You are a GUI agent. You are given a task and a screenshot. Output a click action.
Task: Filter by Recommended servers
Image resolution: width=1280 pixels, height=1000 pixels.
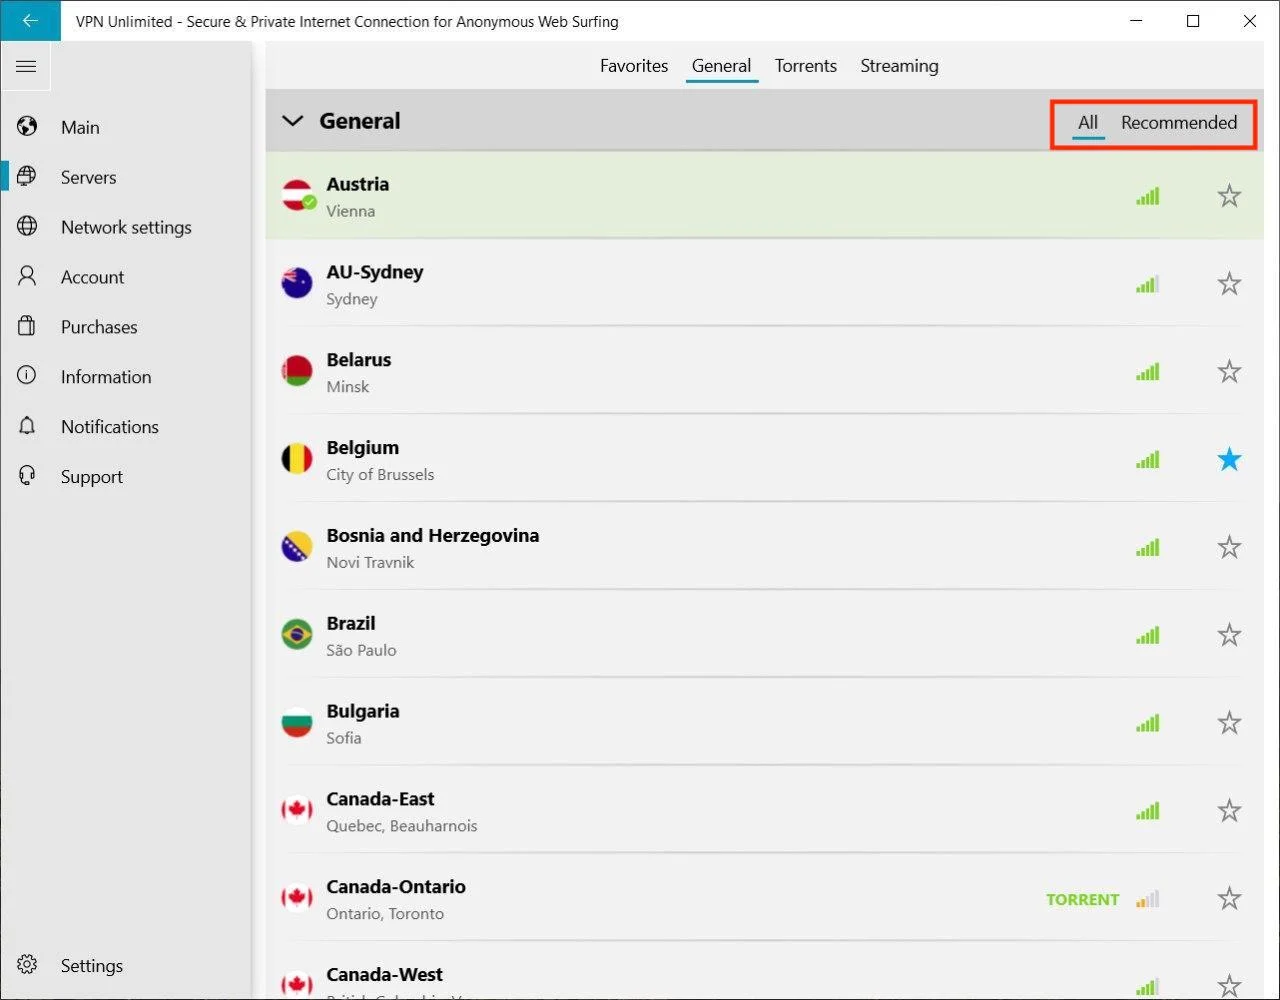click(1179, 122)
